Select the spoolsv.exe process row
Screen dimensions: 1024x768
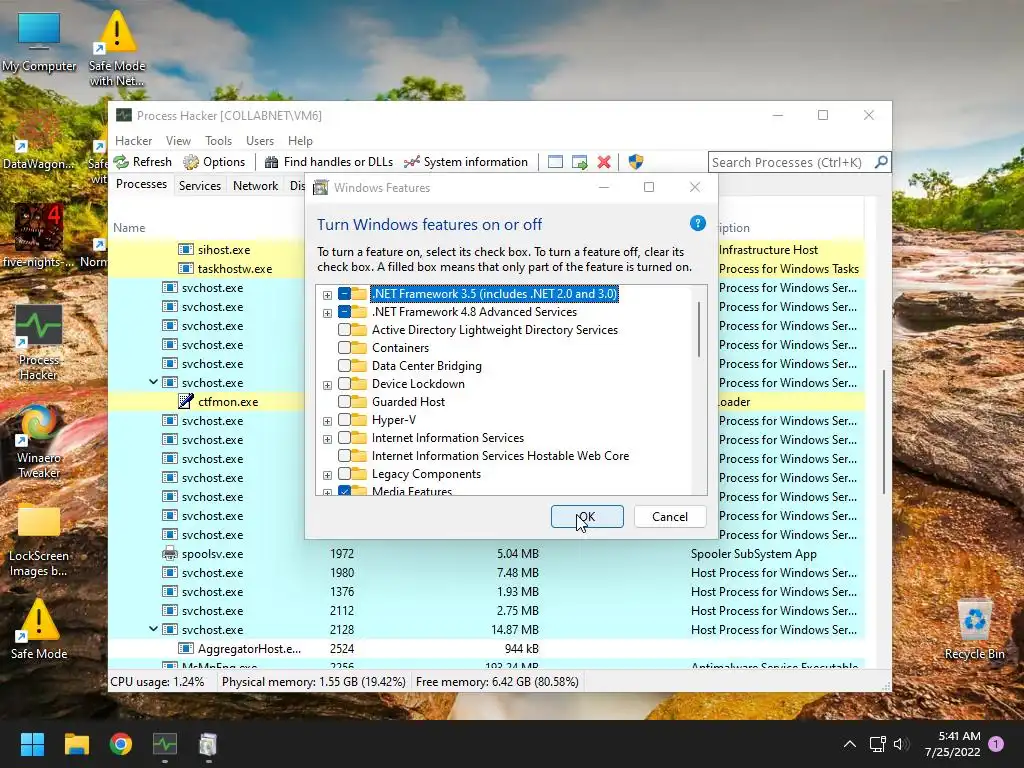point(486,554)
